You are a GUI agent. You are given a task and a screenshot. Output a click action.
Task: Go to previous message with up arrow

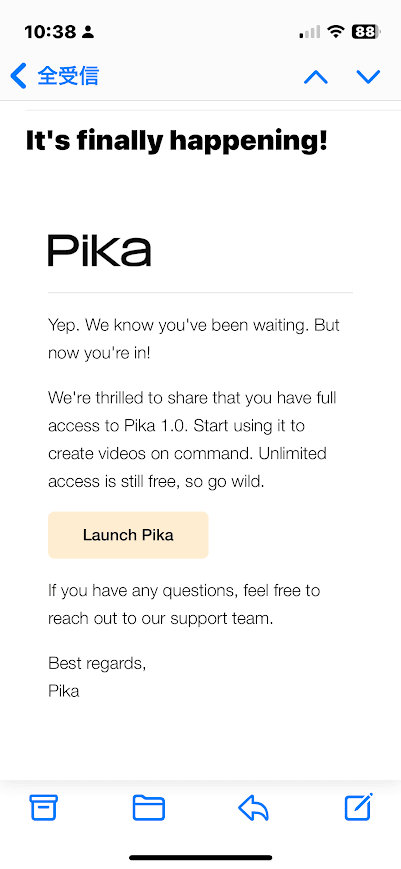[316, 76]
